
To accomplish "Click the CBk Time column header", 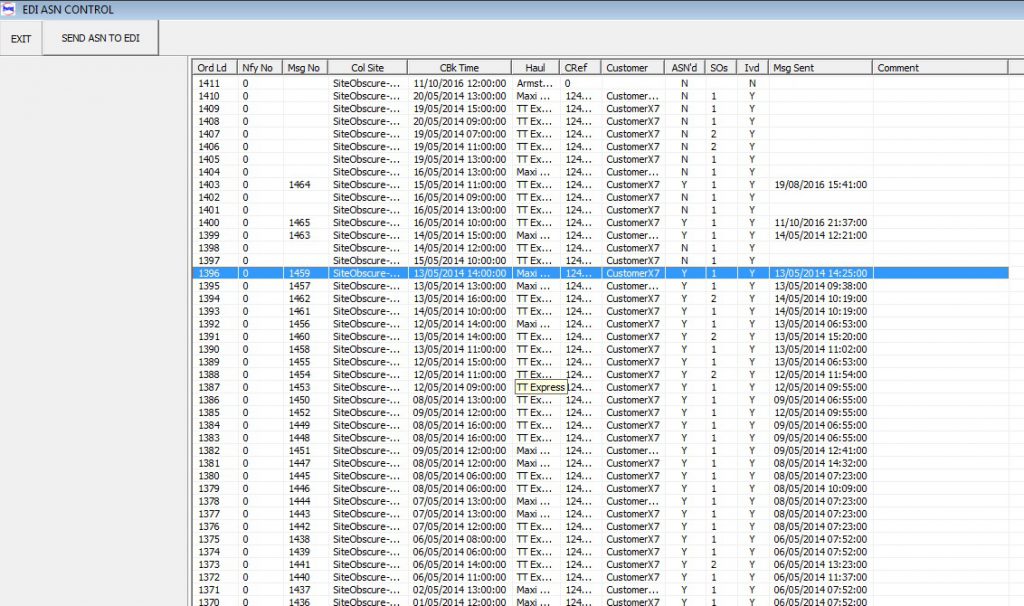I will (459, 68).
